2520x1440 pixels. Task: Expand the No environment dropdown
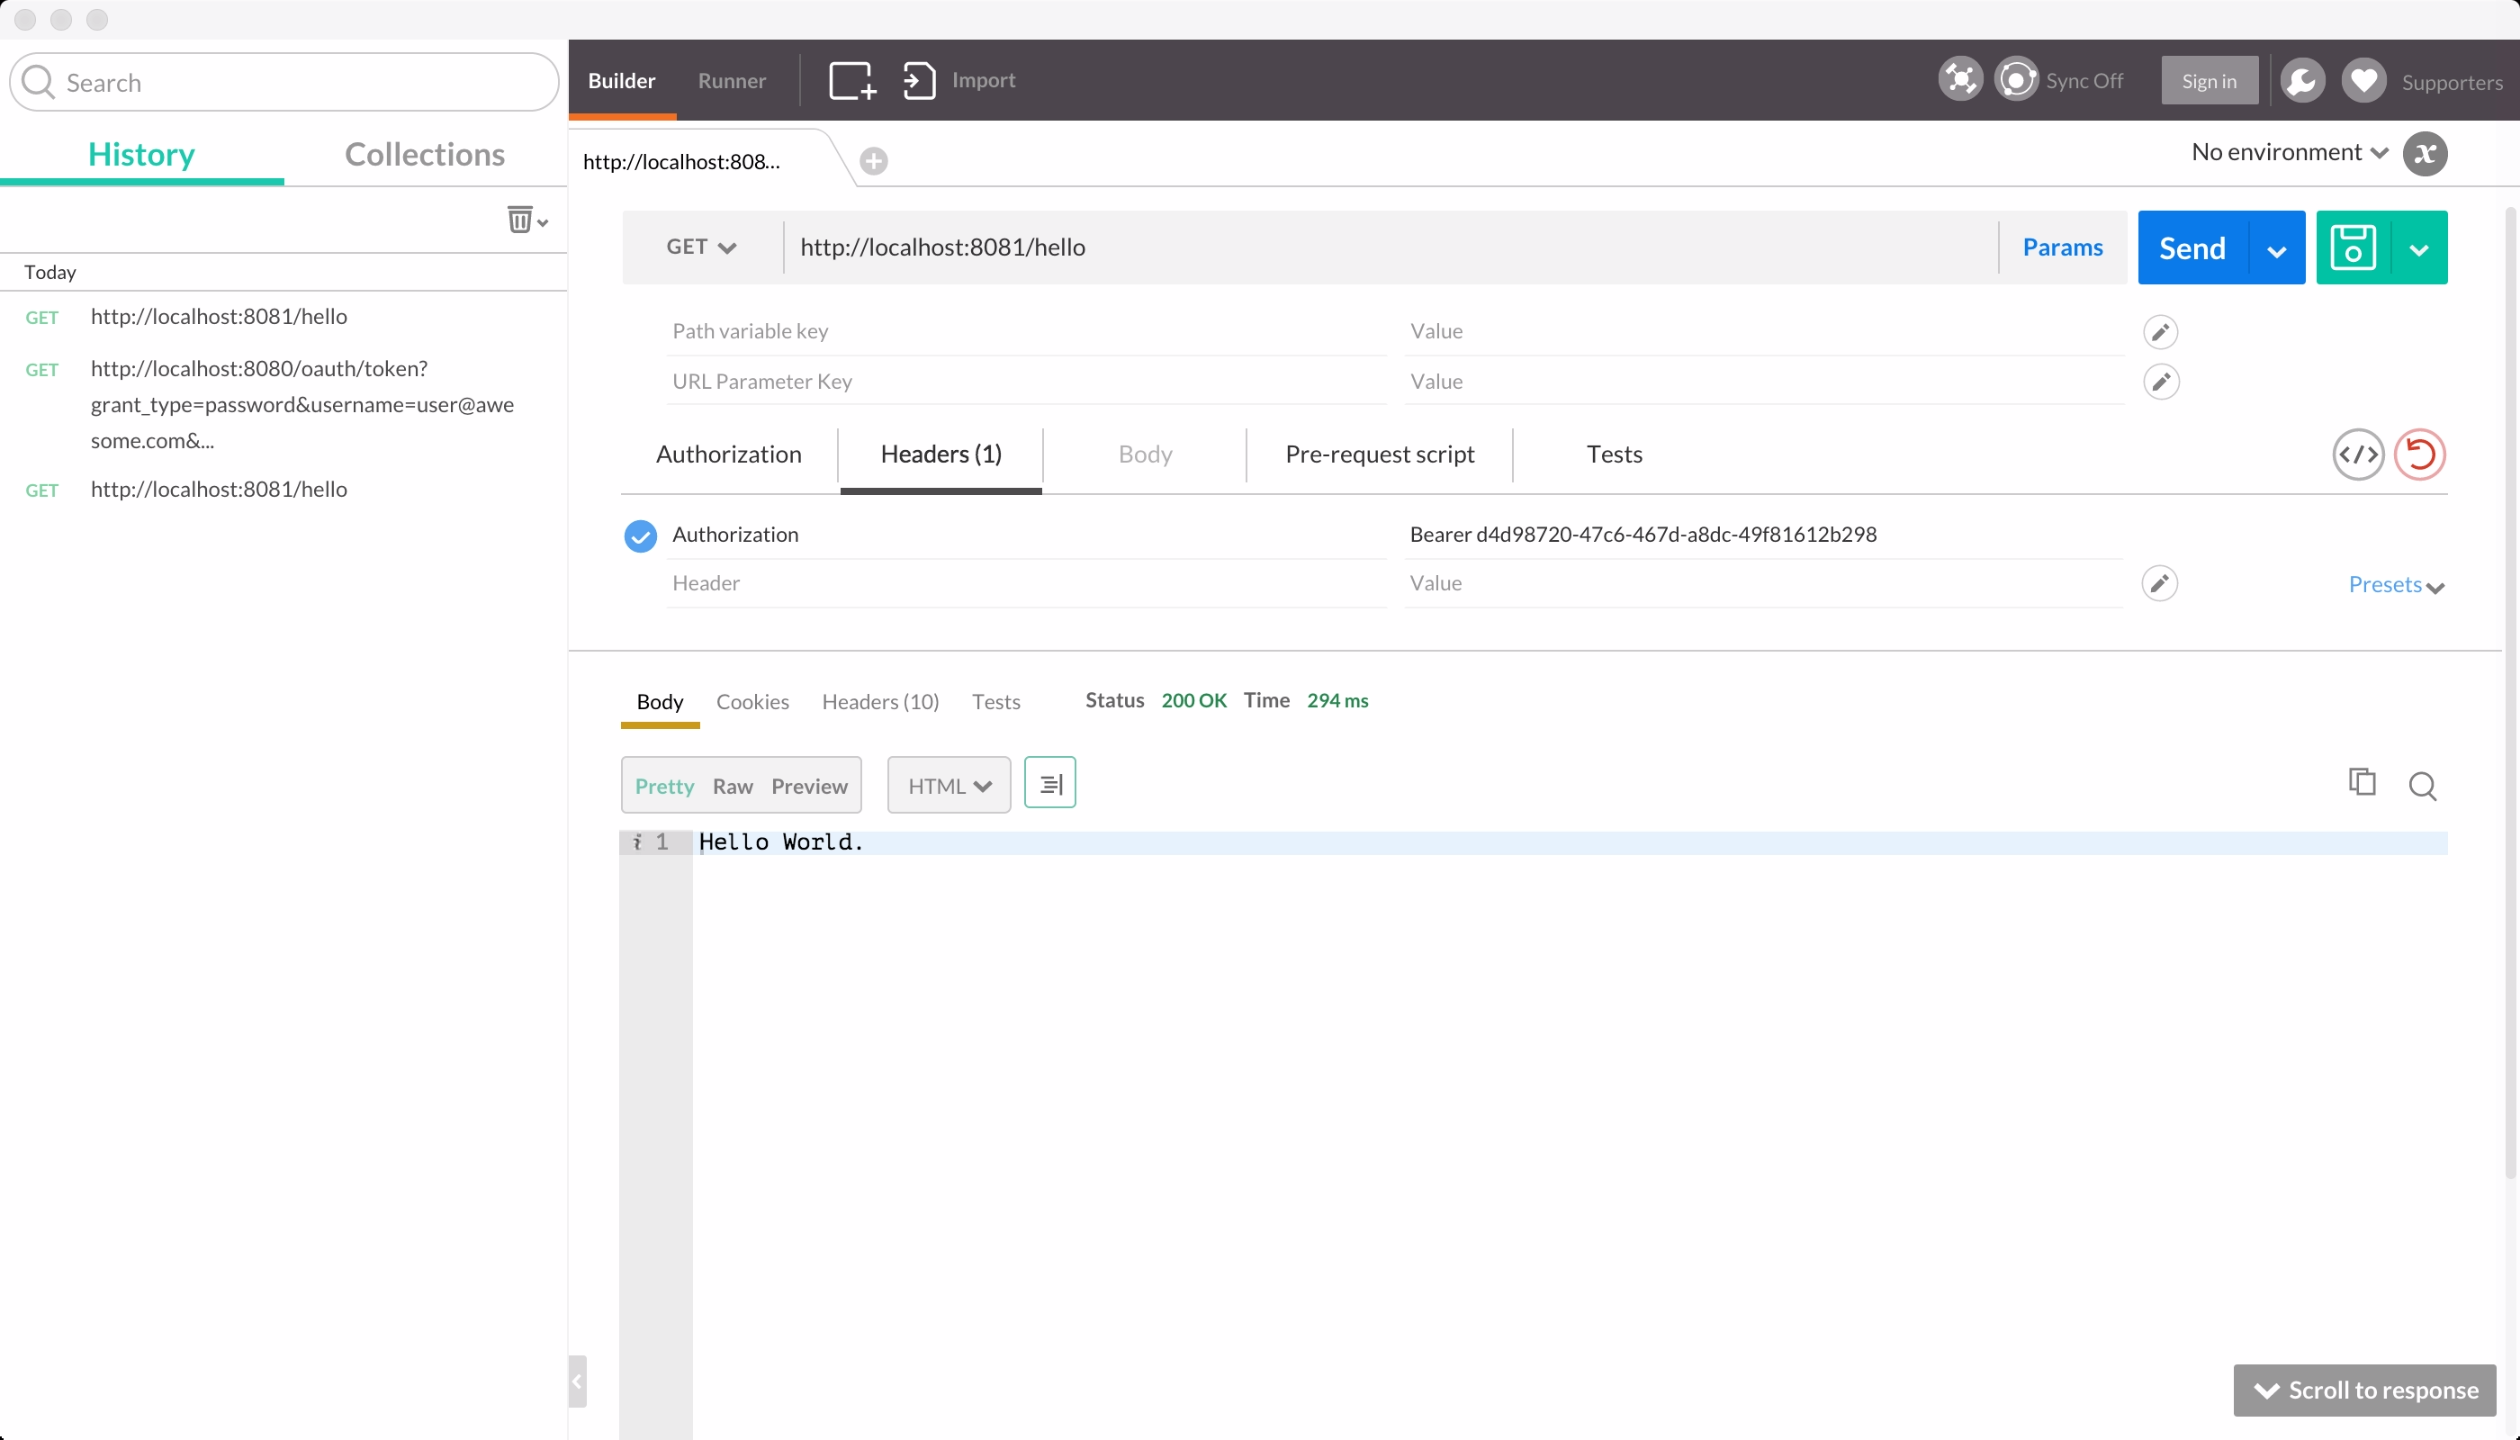(x=2288, y=152)
